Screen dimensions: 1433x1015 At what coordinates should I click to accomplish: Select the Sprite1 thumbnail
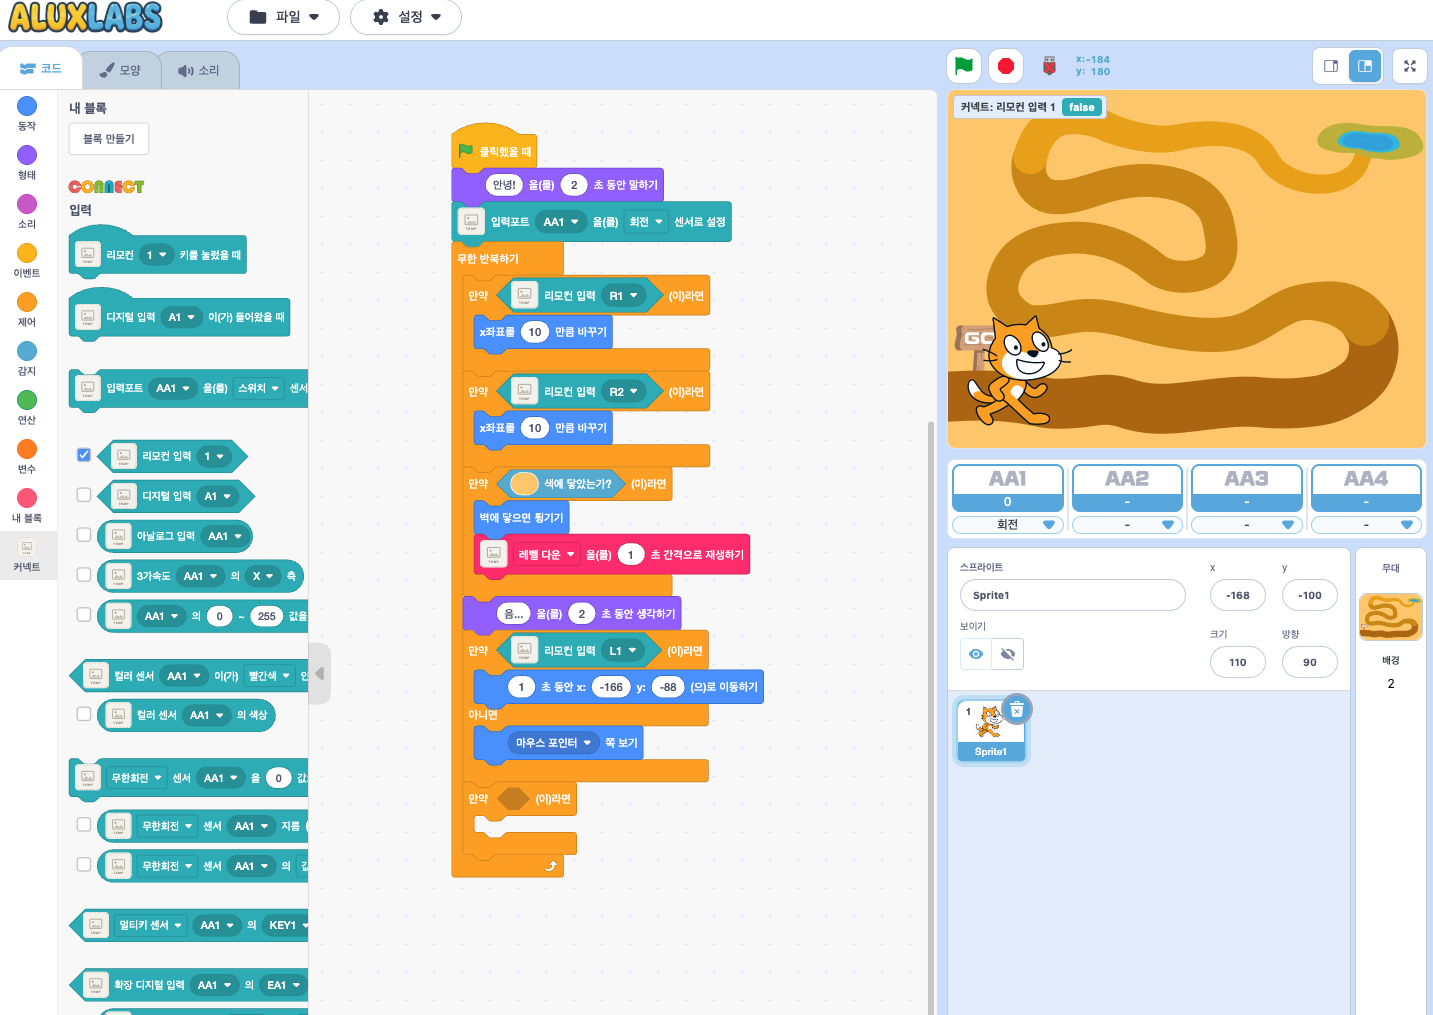(990, 730)
